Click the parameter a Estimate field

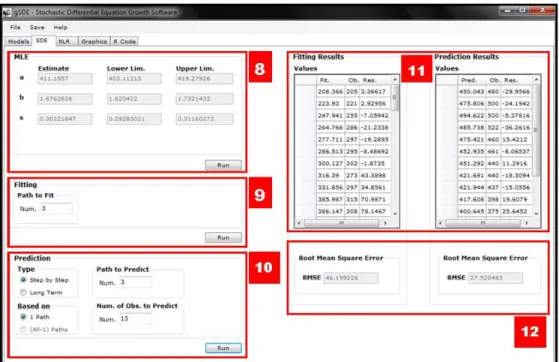click(65, 78)
